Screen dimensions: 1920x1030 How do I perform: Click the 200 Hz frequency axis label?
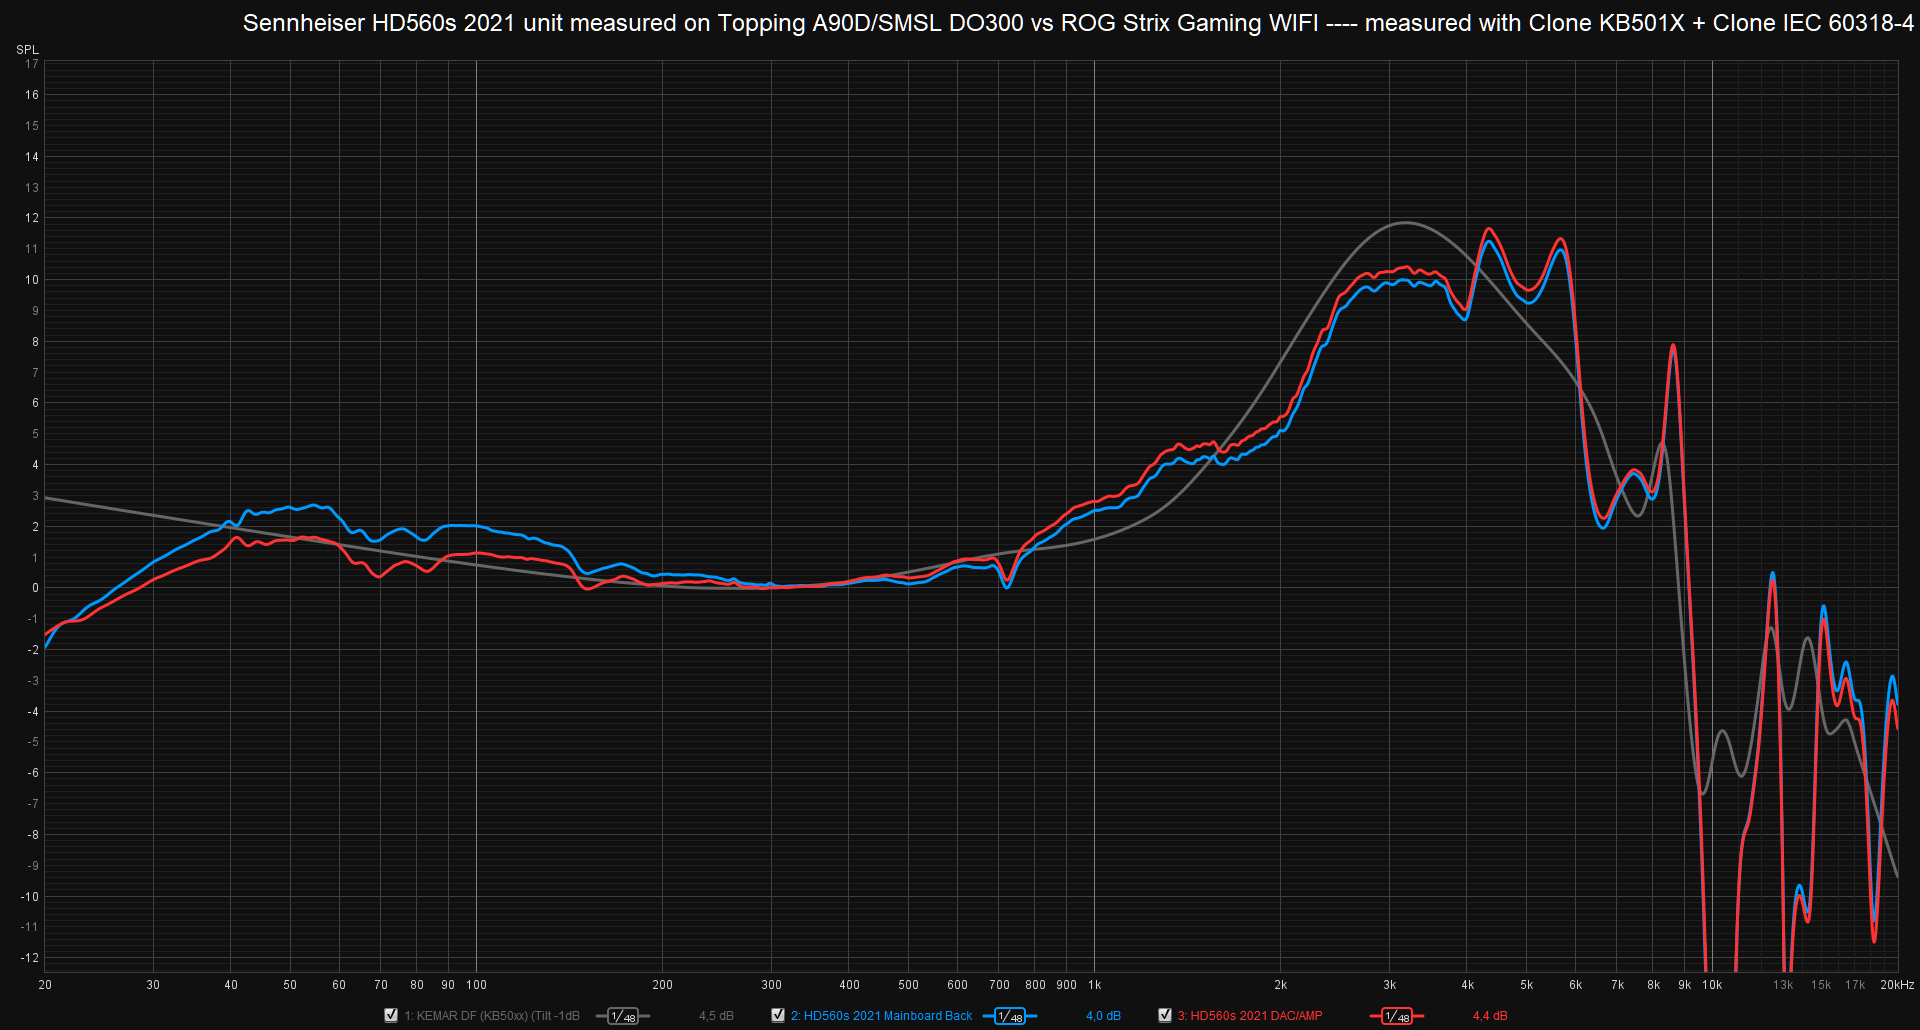[663, 985]
